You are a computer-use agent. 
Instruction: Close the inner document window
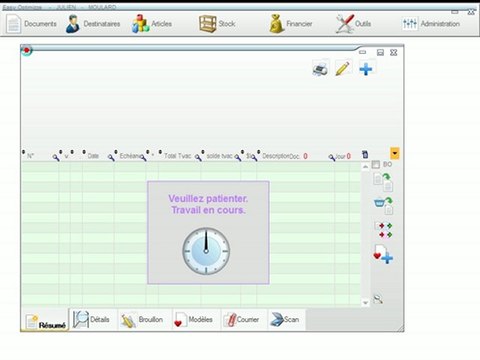(x=394, y=52)
